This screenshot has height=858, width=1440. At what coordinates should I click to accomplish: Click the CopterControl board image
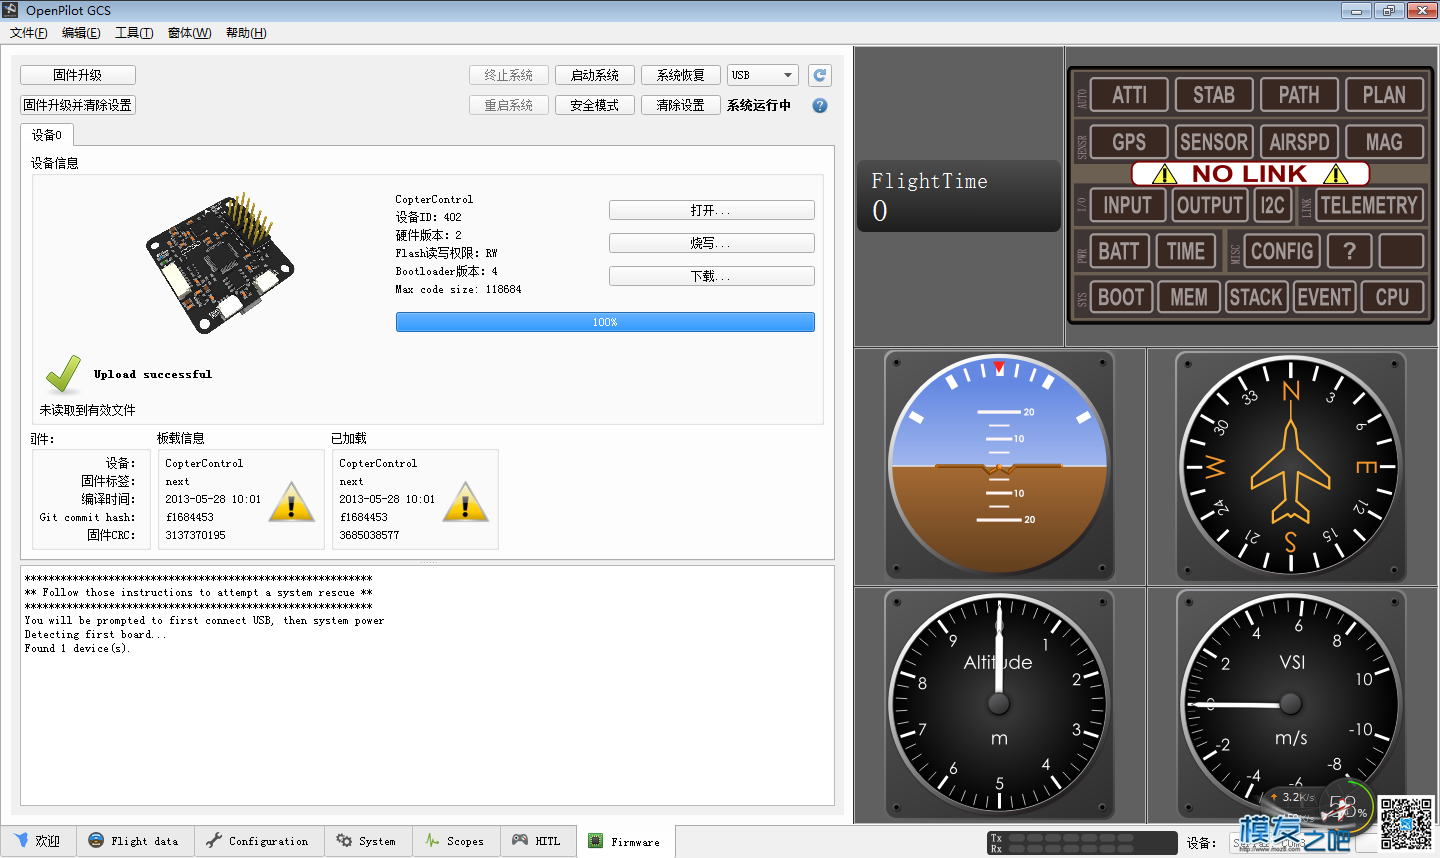point(220,262)
